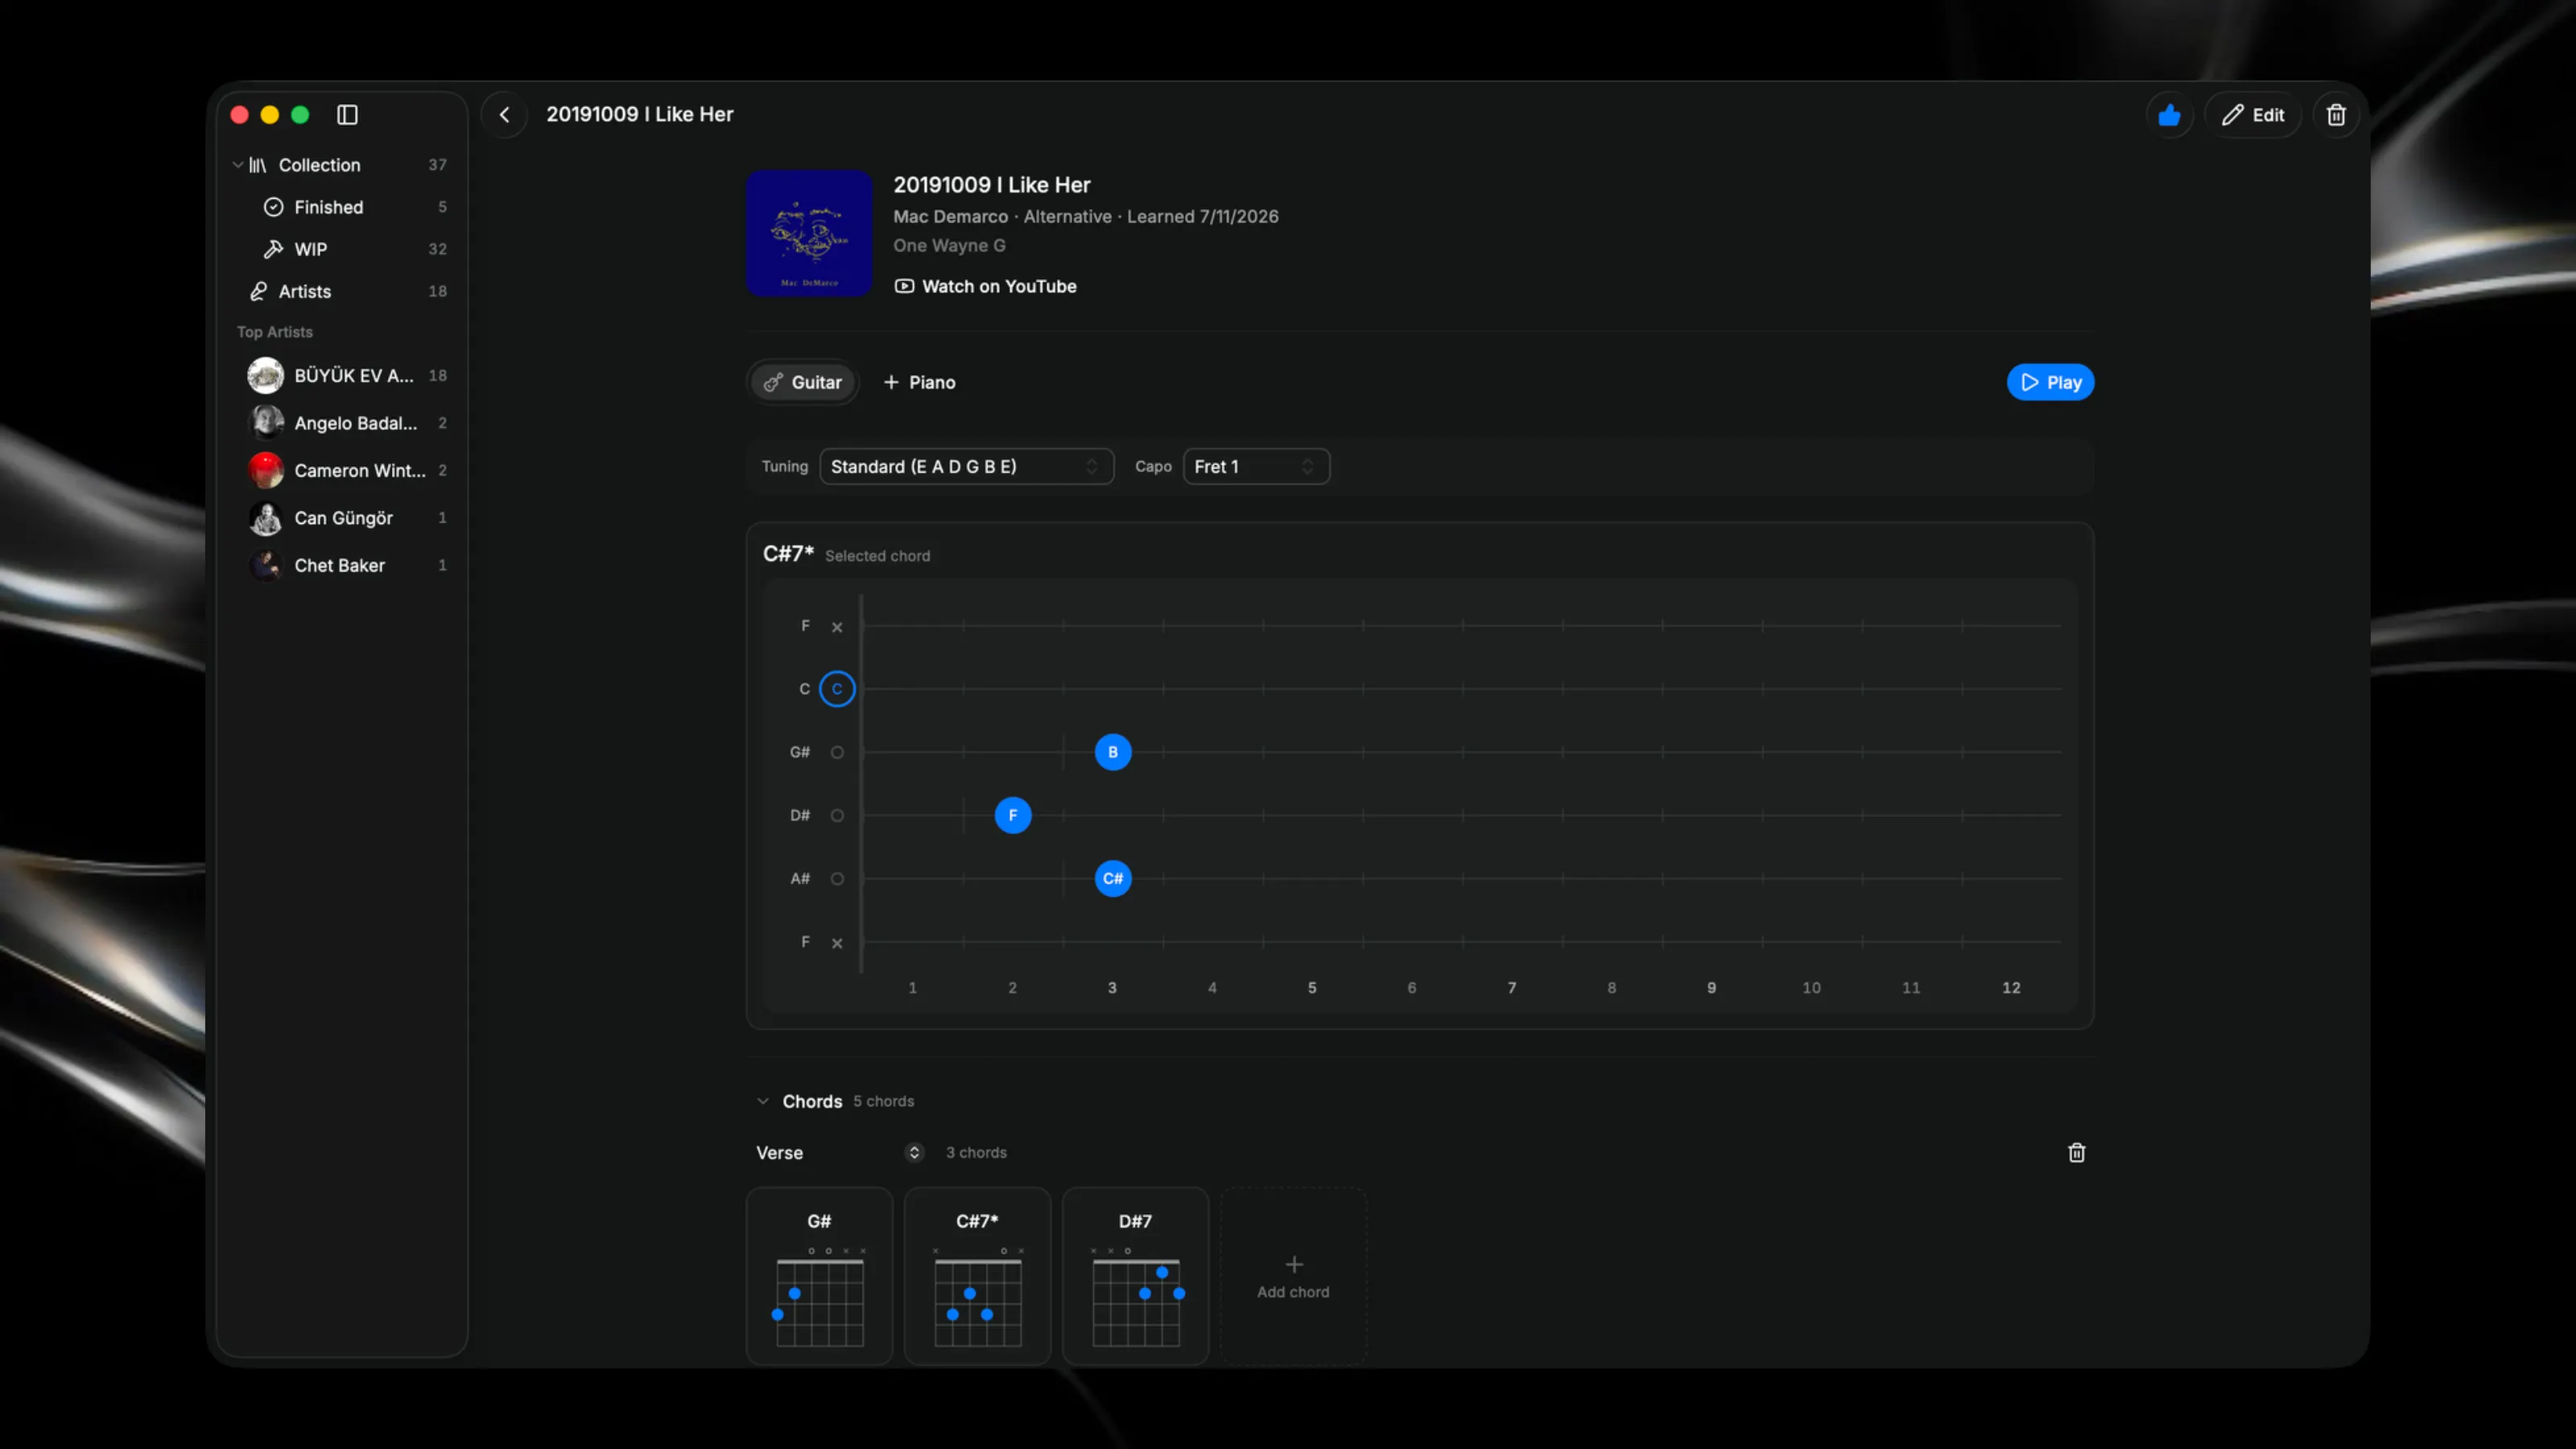Select the G# chord card
Screen dimensions: 2576x1449
819,1277
